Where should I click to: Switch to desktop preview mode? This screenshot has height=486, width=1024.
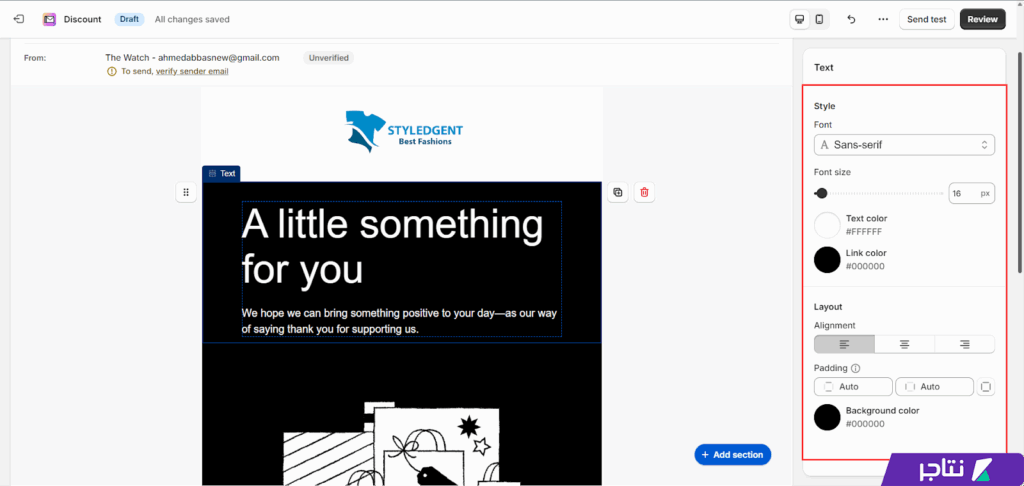[799, 19]
